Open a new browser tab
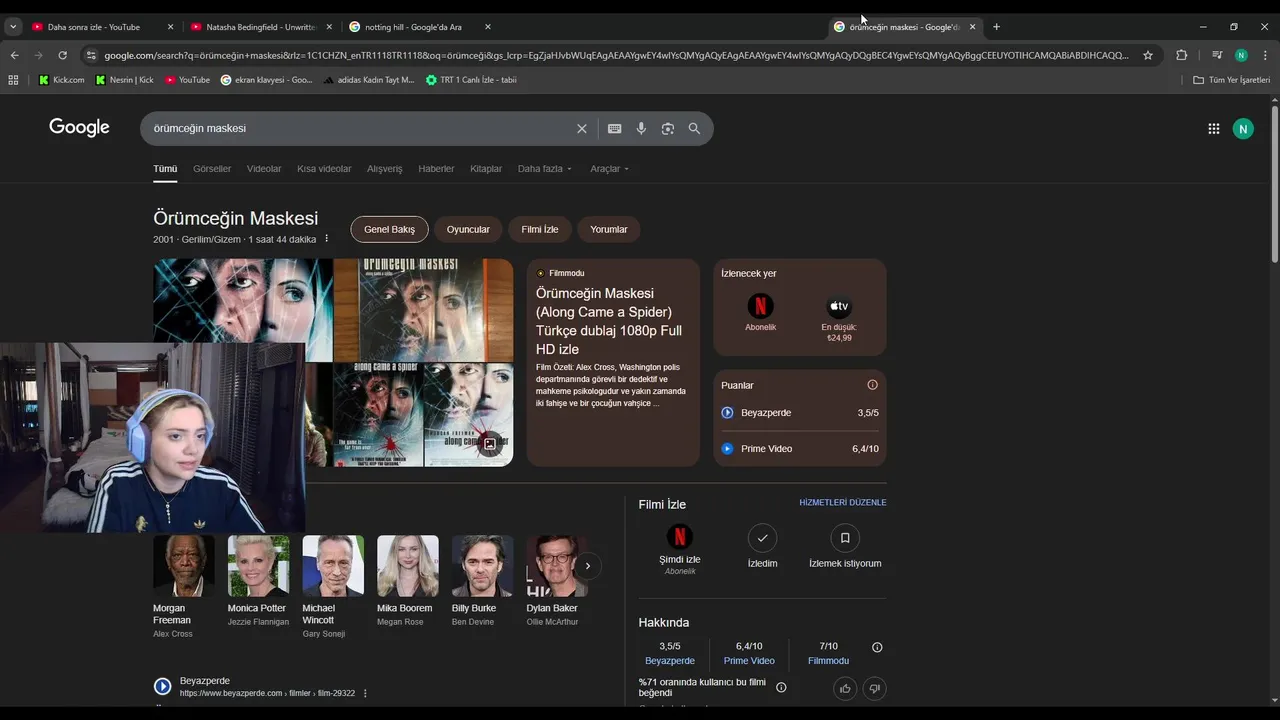Viewport: 1280px width, 720px height. (x=996, y=27)
